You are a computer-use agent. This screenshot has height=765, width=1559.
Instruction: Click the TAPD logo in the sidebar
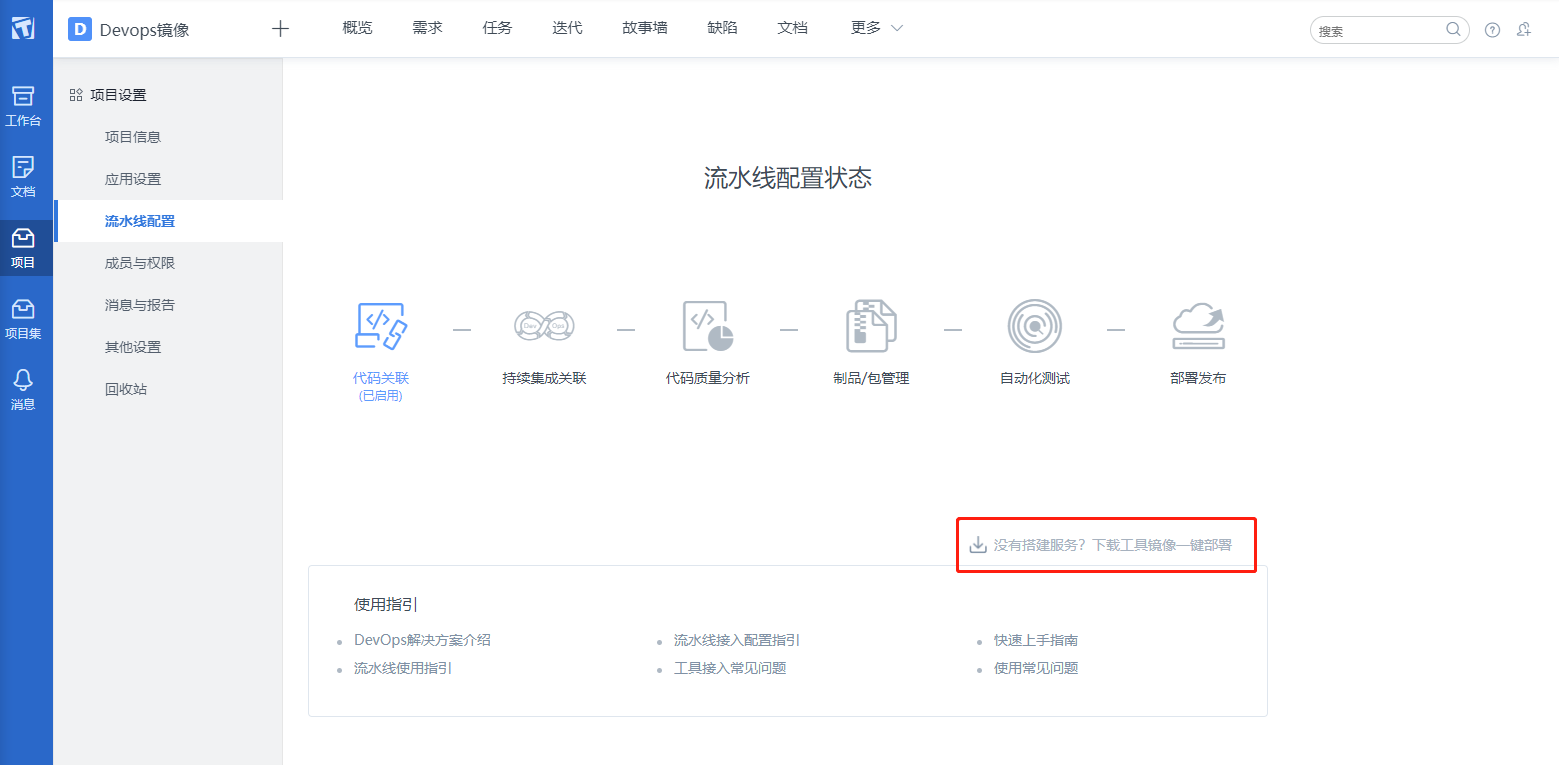click(23, 28)
